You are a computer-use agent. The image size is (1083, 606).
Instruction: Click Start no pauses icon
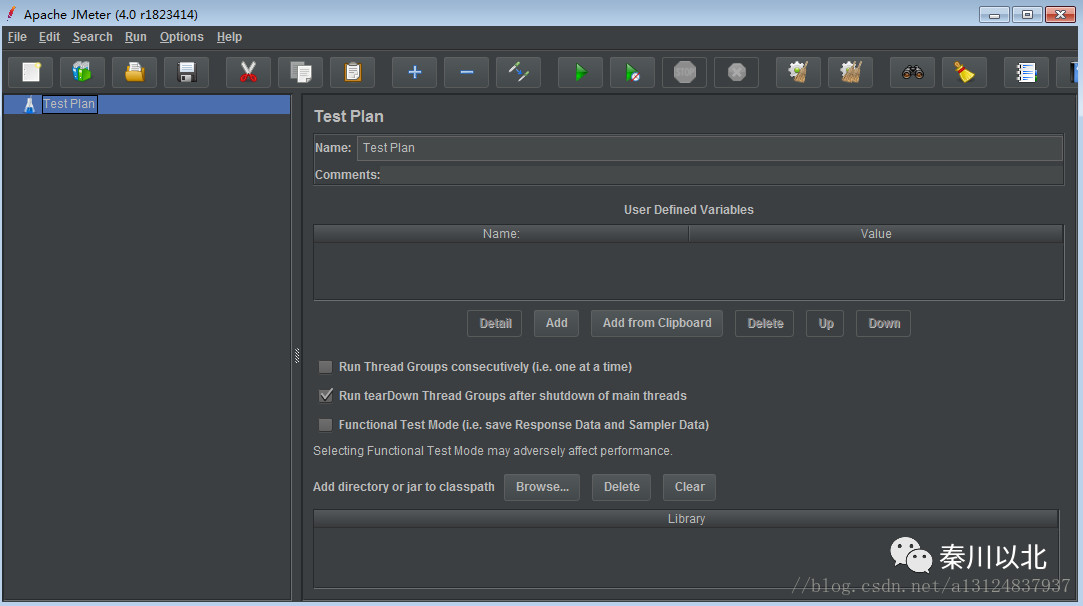633,72
